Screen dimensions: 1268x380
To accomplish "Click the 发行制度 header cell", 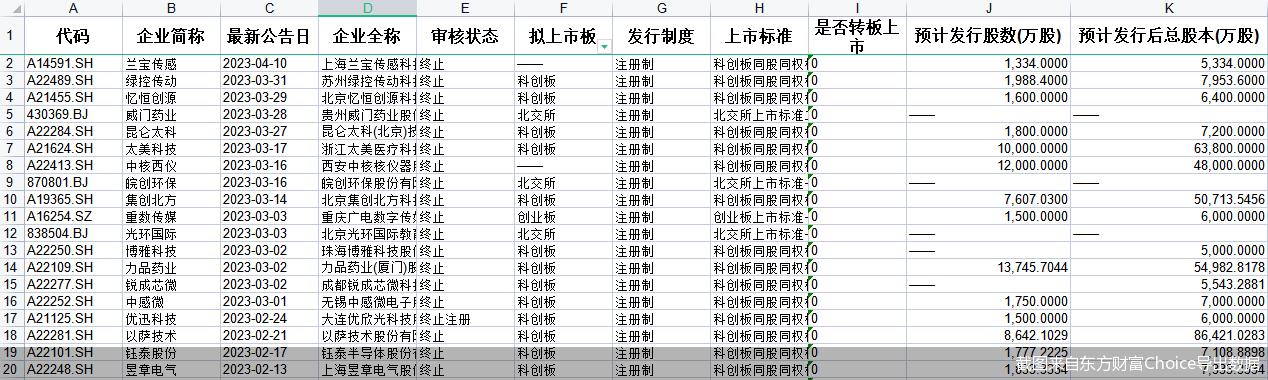I will (x=661, y=36).
